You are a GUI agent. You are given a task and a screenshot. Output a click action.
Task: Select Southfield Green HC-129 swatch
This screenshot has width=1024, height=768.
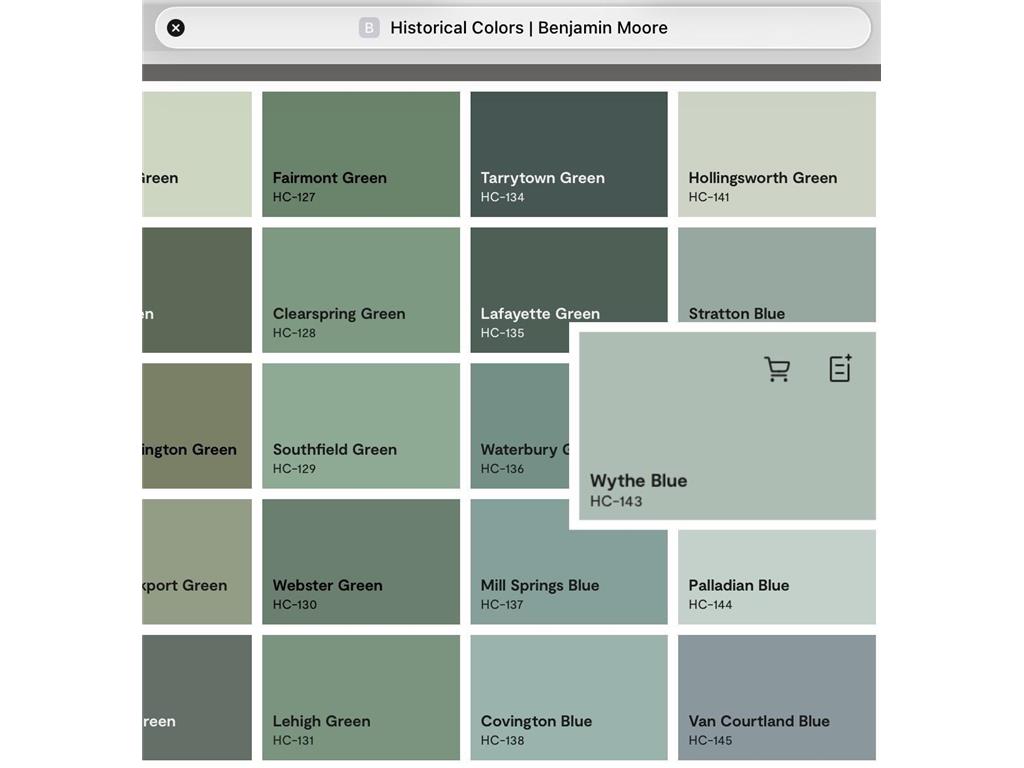point(361,426)
